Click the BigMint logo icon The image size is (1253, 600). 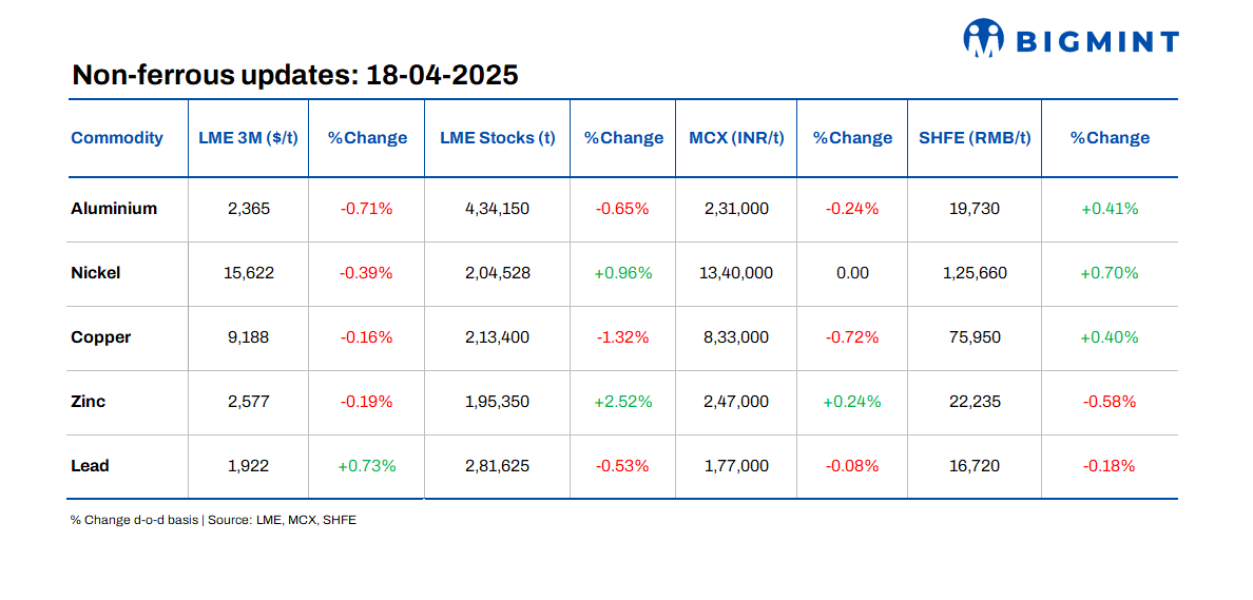pos(983,39)
